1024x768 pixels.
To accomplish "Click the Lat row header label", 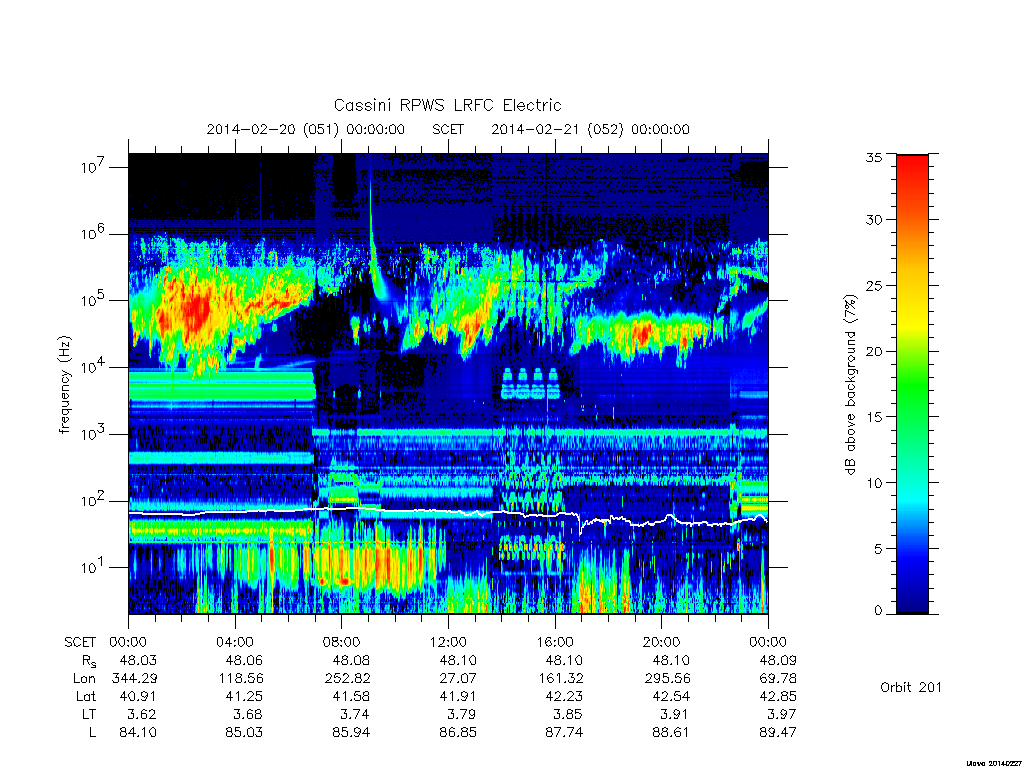I will (x=86, y=696).
